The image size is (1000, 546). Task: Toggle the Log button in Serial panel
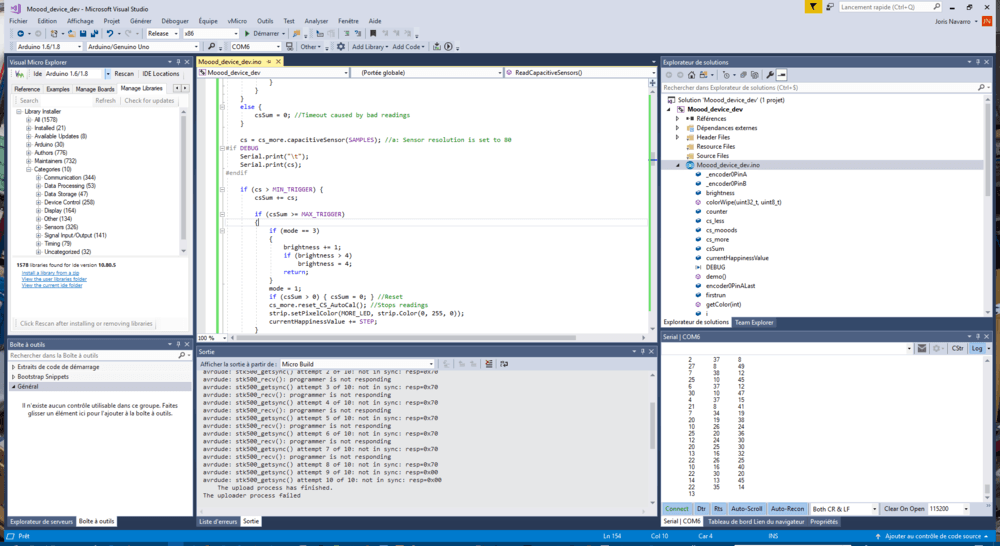pyautogui.click(x=977, y=348)
